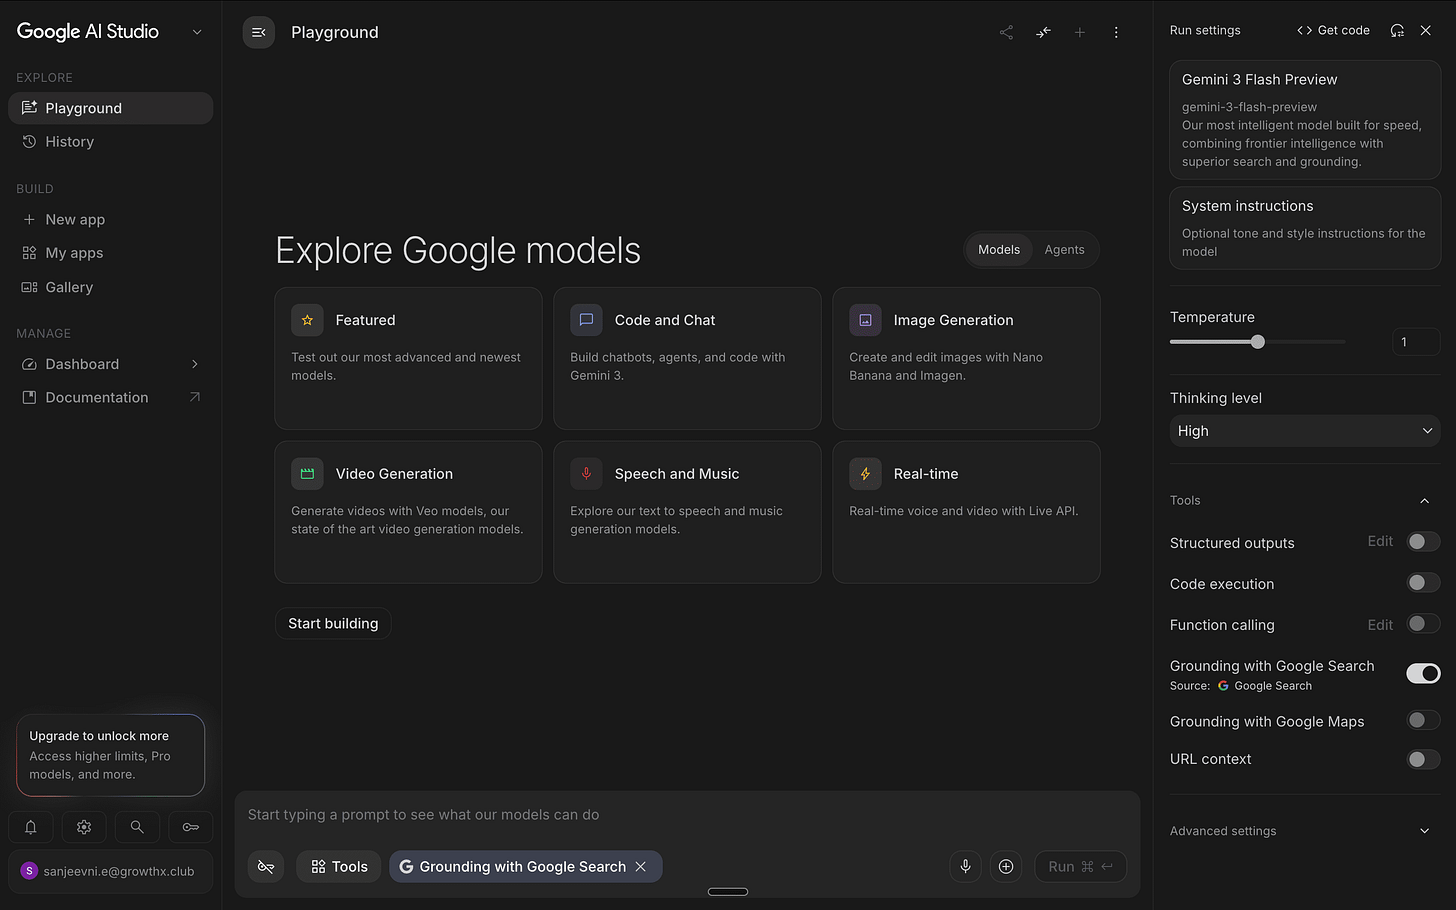Image resolution: width=1456 pixels, height=910 pixels.
Task: Click the prompt text box
Action: [687, 815]
